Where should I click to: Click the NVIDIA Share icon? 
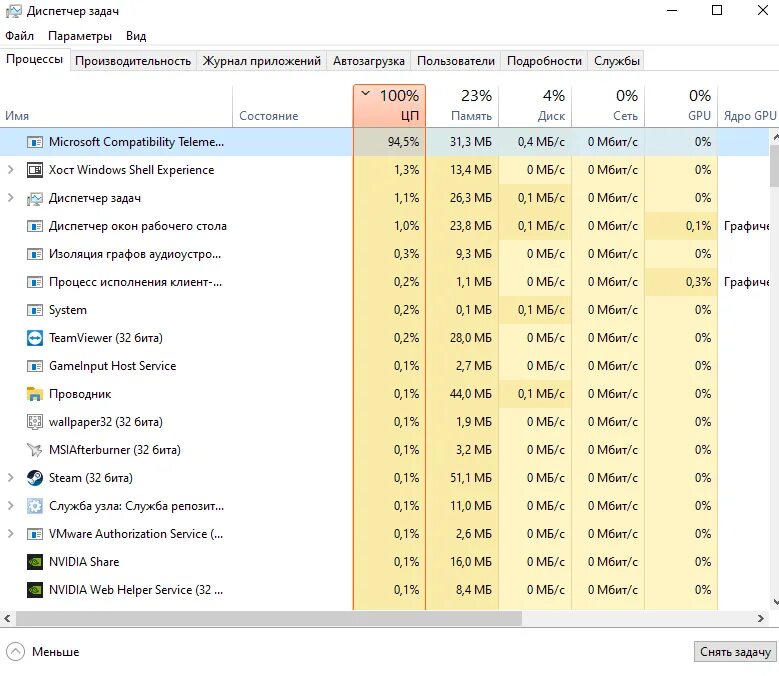[34, 562]
